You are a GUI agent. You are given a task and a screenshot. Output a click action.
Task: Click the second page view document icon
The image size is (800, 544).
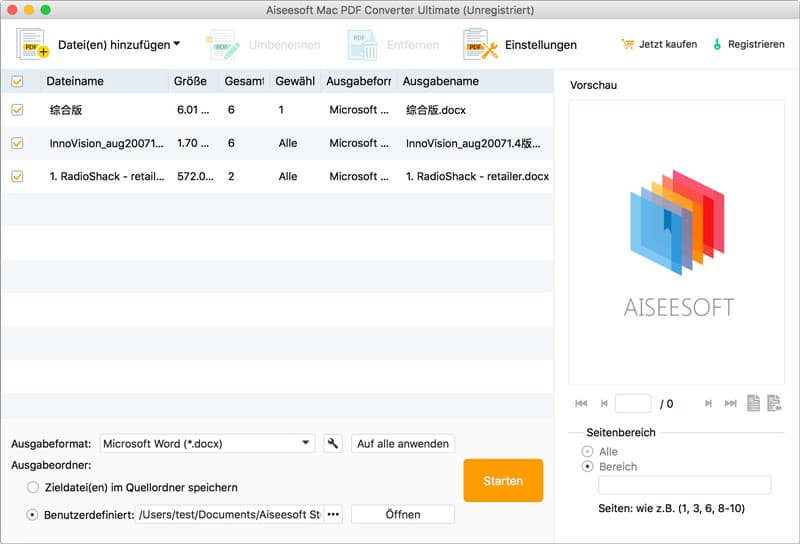[774, 403]
